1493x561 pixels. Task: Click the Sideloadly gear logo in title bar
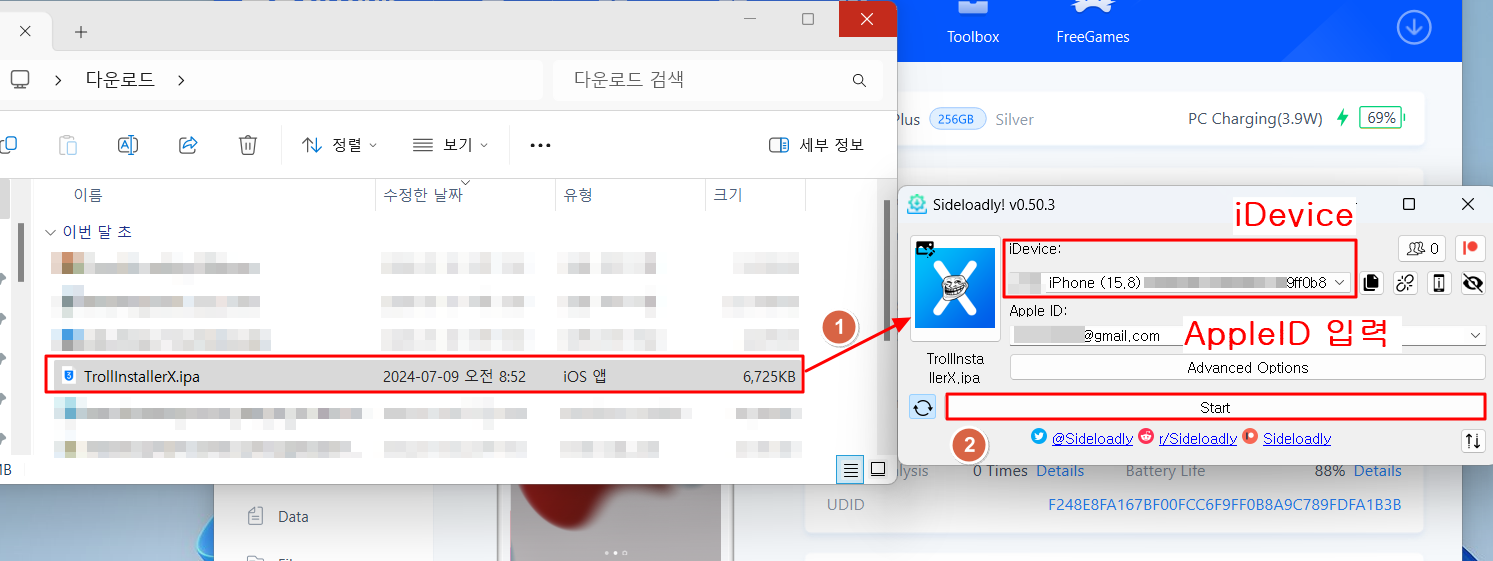point(916,204)
